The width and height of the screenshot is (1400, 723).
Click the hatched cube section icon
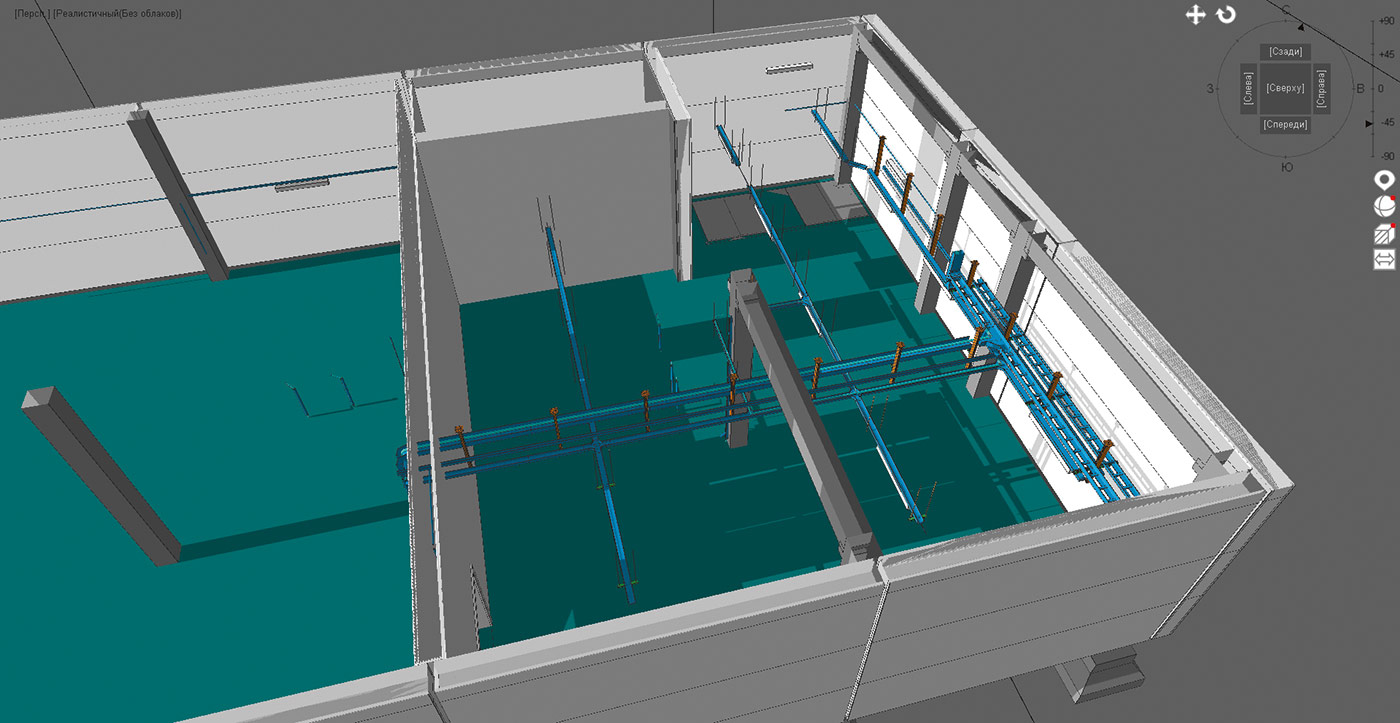click(1384, 234)
